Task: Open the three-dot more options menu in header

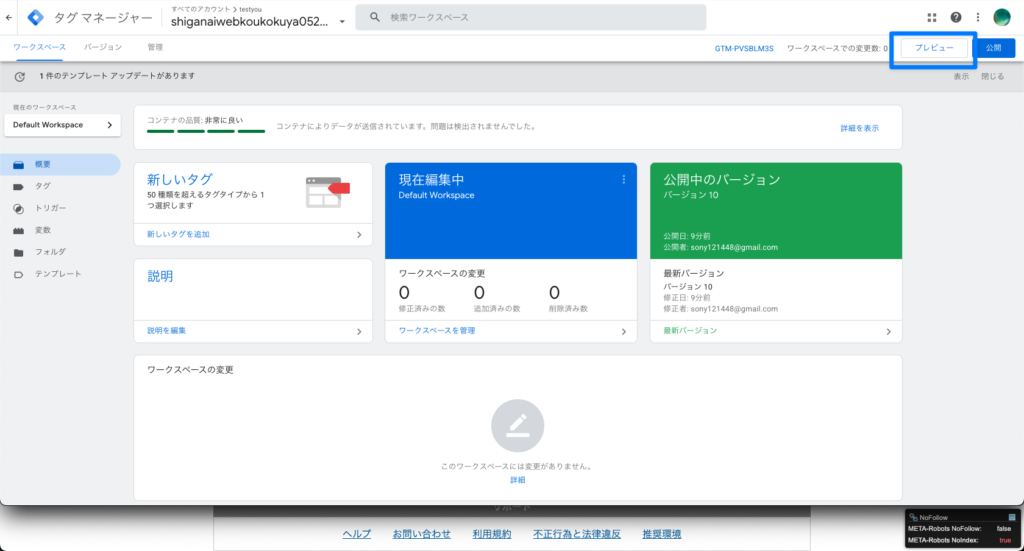Action: 978,17
